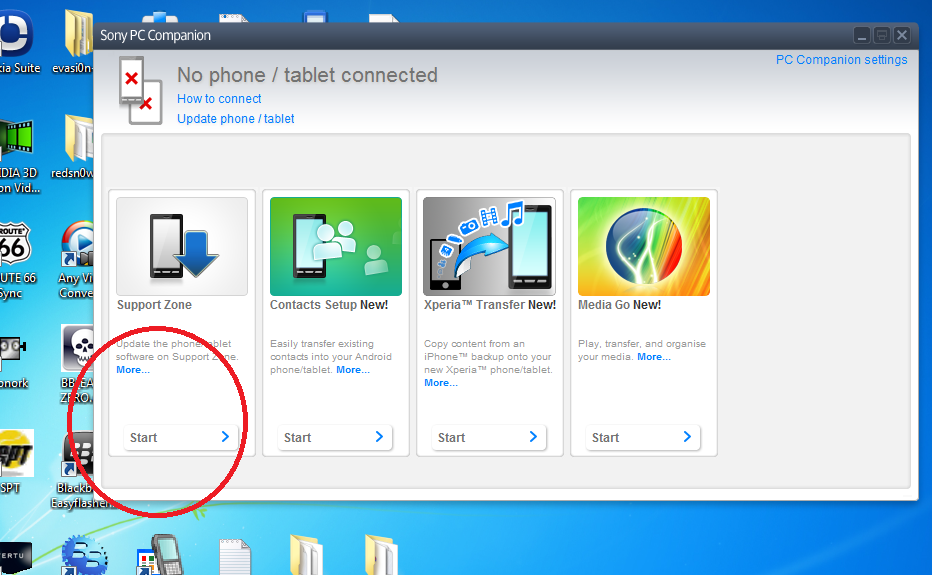The image size is (932, 575).
Task: Open the Update phone / tablet link
Action: (x=235, y=119)
